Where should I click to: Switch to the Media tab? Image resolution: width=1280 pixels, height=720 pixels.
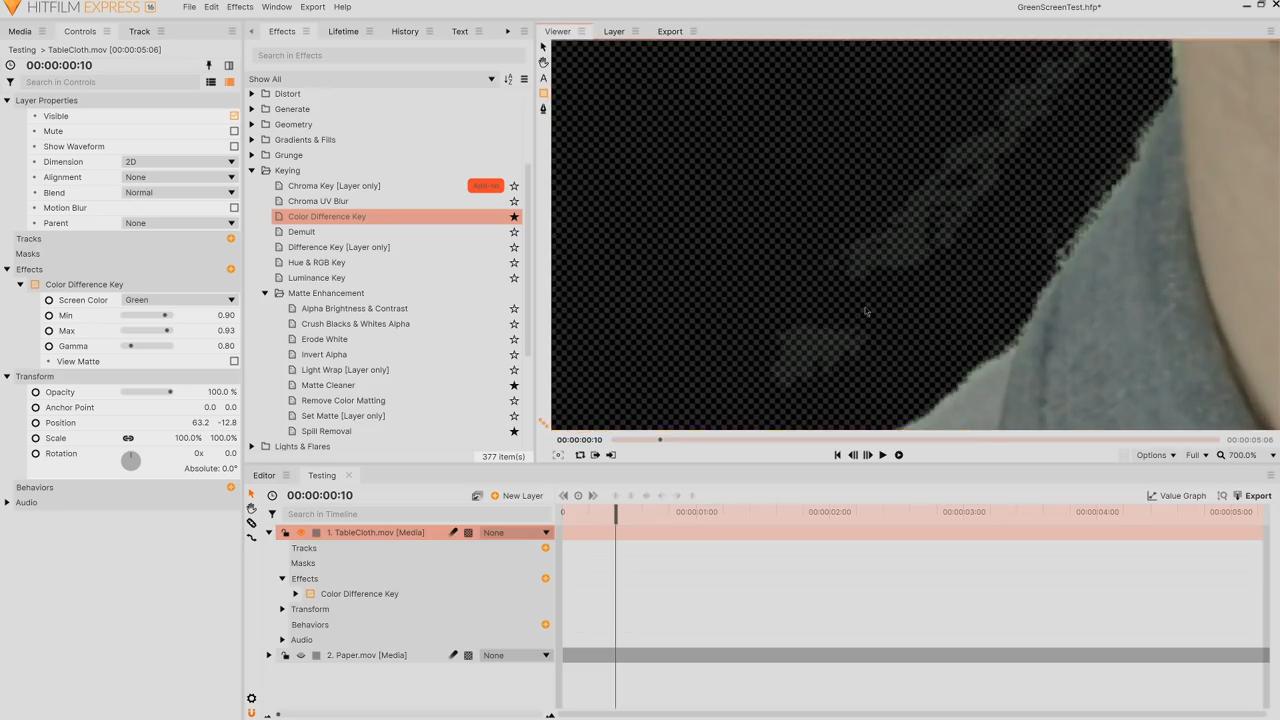pyautogui.click(x=20, y=31)
